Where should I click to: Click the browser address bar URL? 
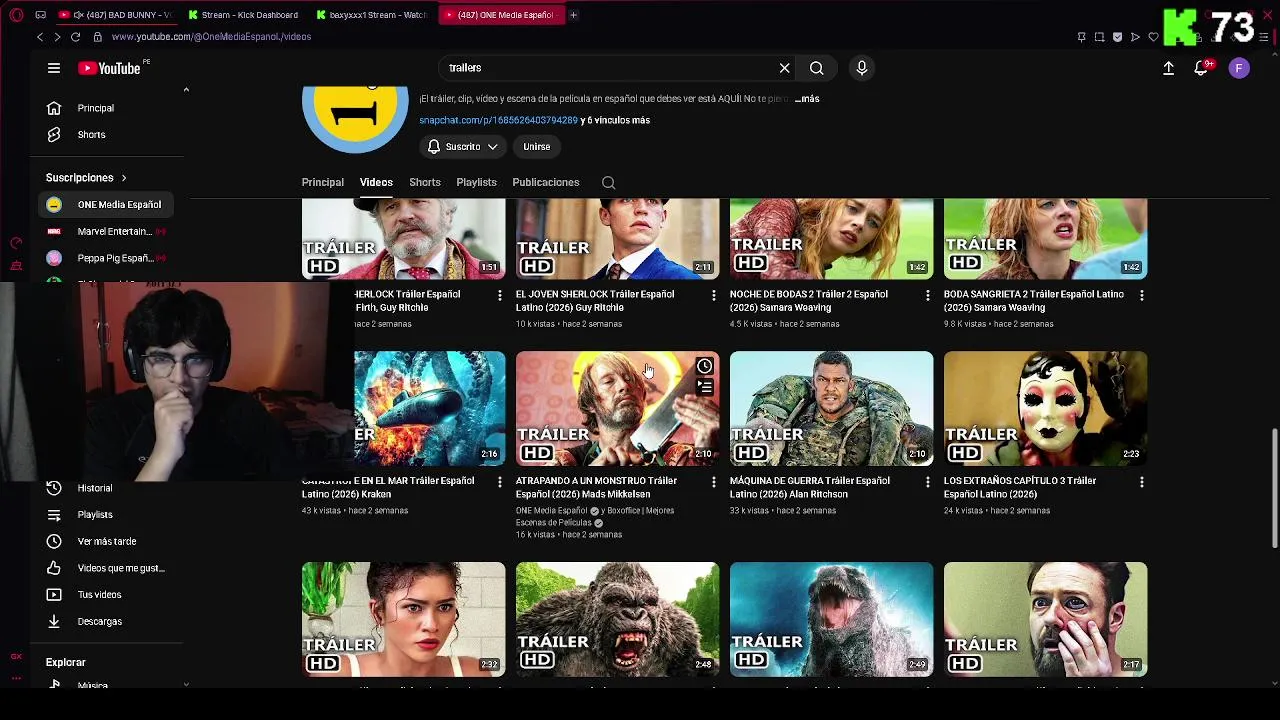click(x=211, y=37)
